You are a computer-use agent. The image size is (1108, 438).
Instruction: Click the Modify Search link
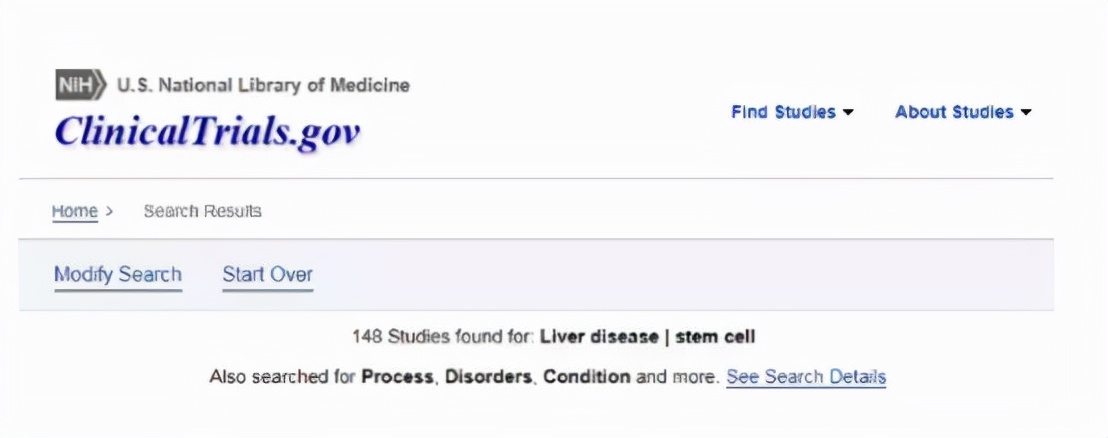[118, 274]
